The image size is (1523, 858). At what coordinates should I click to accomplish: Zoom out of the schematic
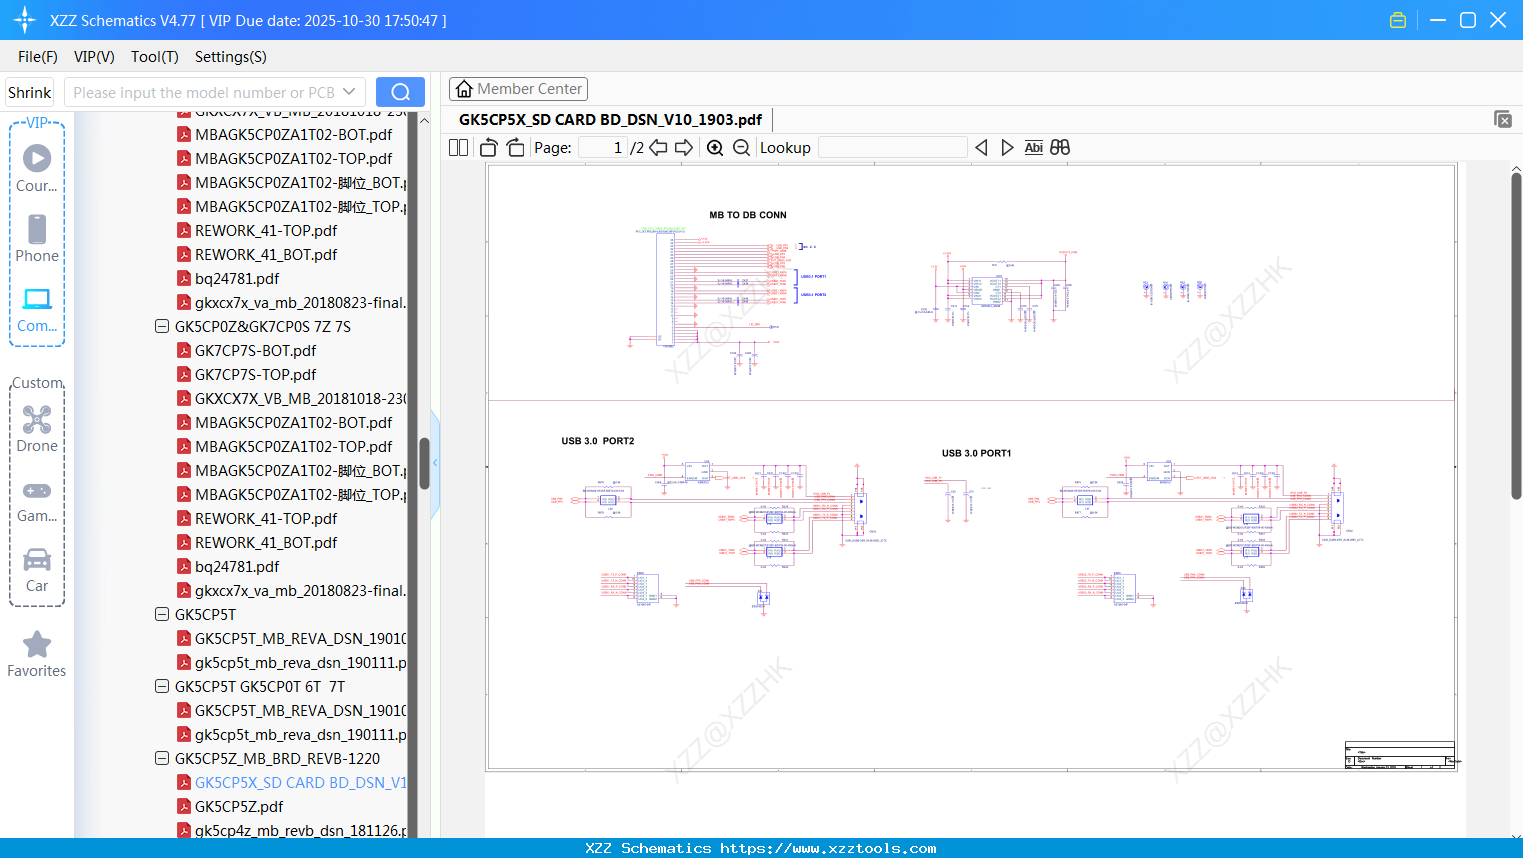coord(741,148)
